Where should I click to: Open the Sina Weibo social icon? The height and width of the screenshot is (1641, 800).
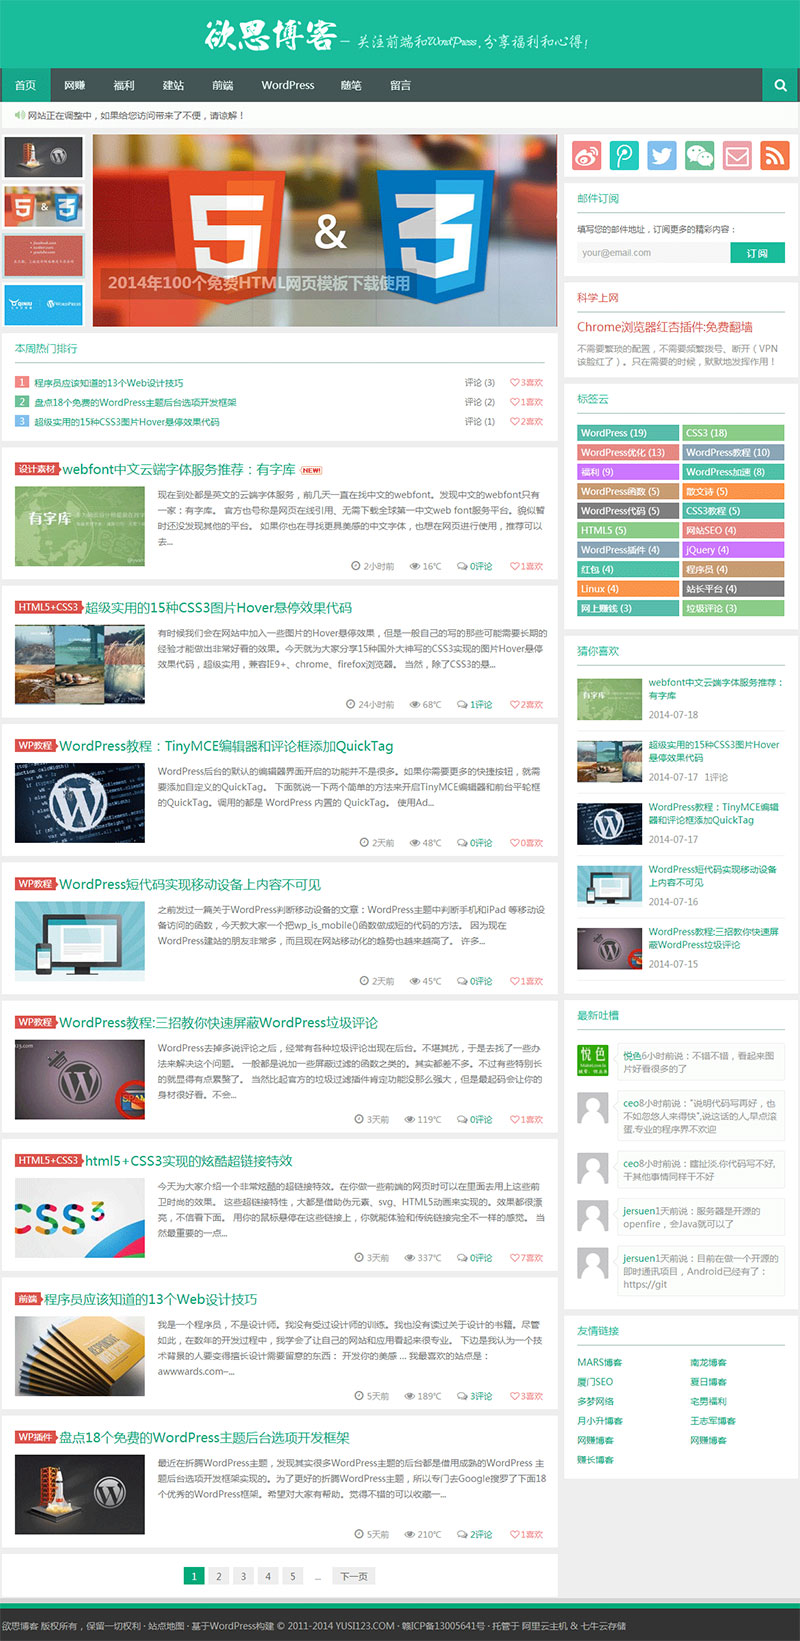[x=587, y=155]
